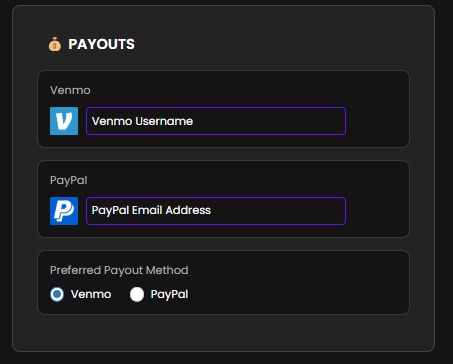Image resolution: width=453 pixels, height=364 pixels.
Task: Focus the PayPal Email Address field
Action: pos(216,211)
